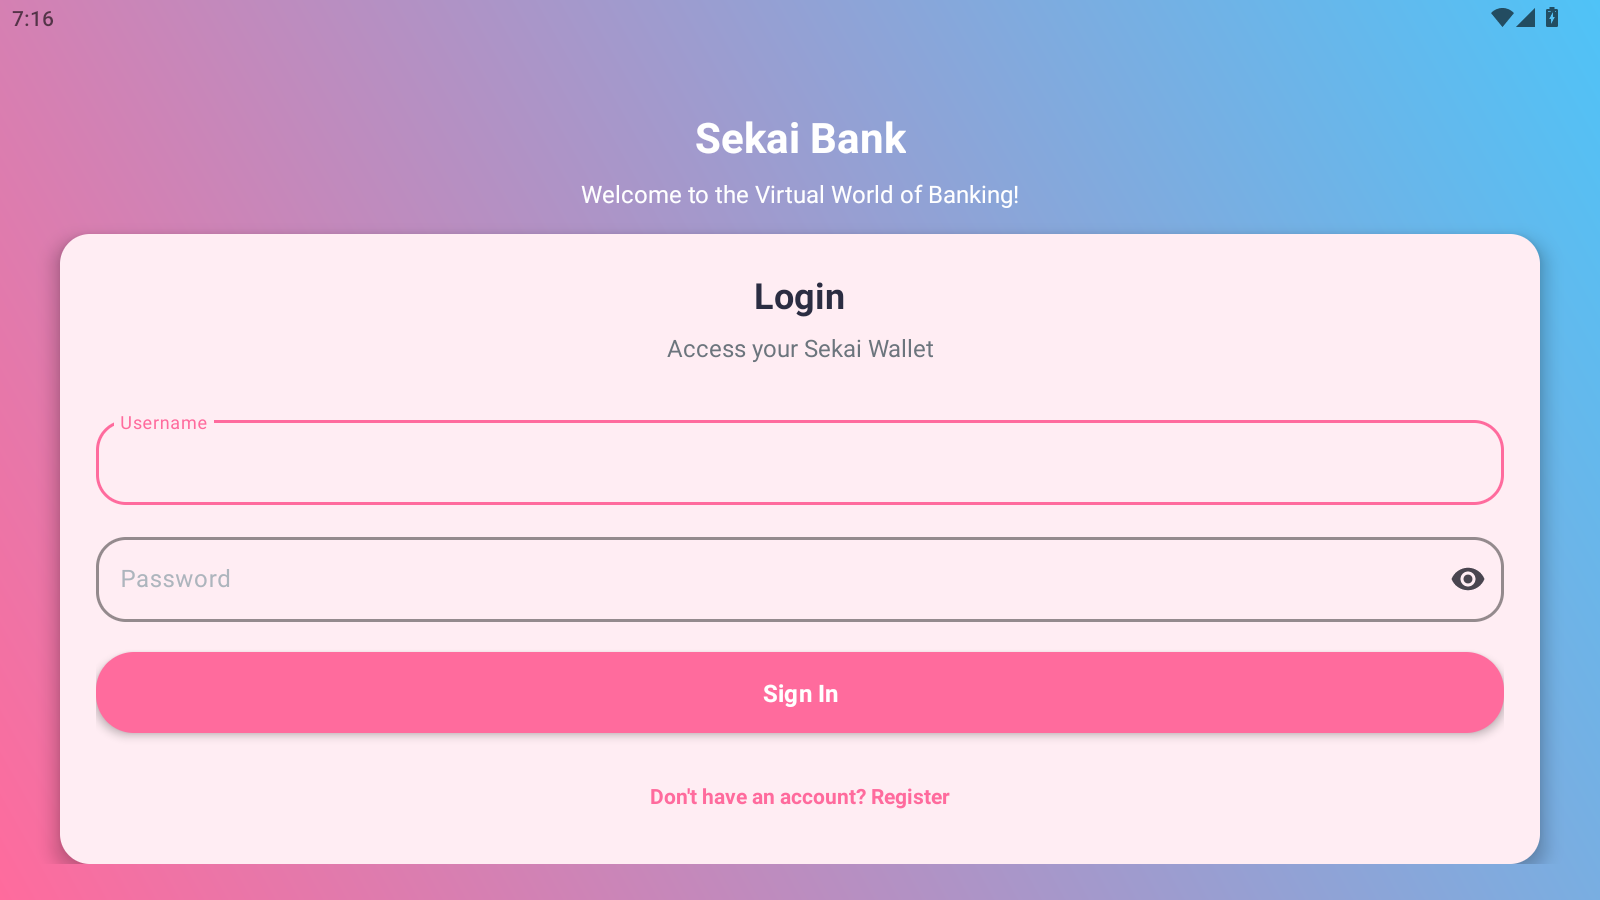This screenshot has width=1600, height=900.
Task: Tap the cellular signal icon
Action: click(x=1526, y=17)
